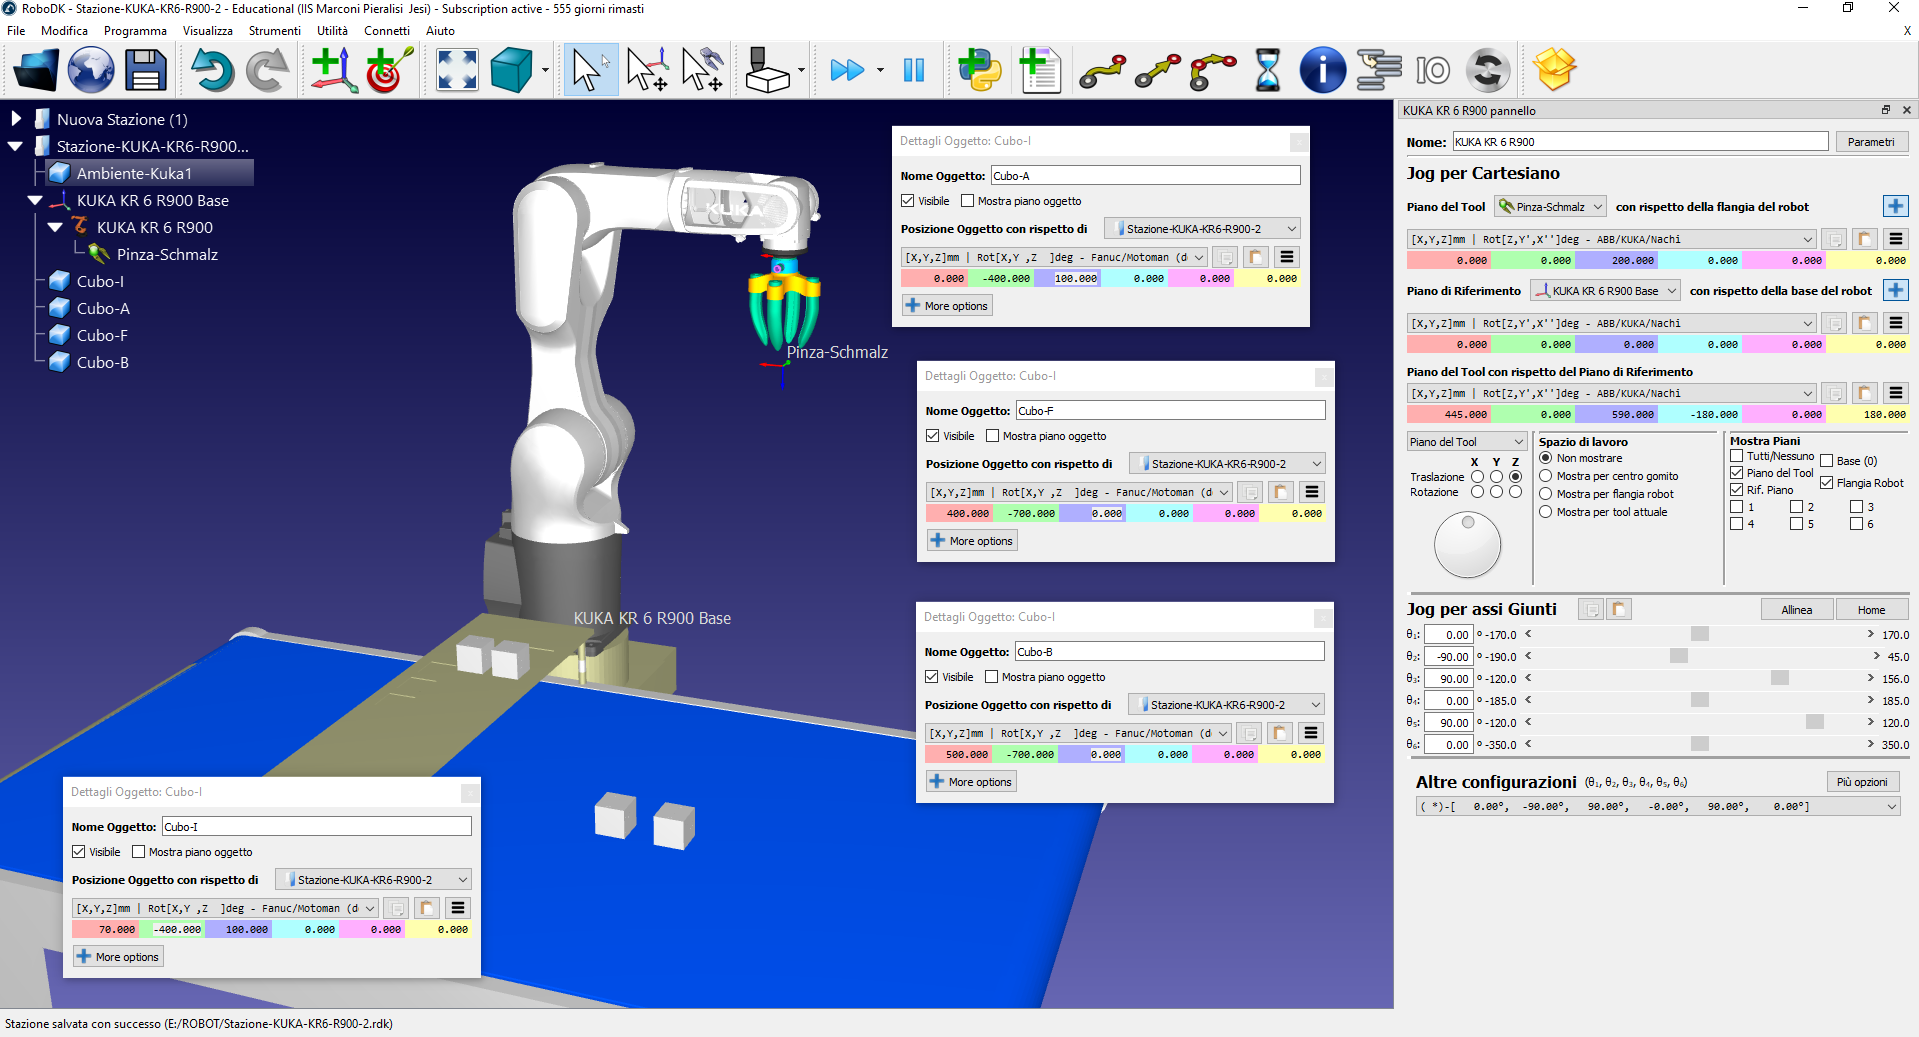
Task: Activate the move reference frames tool
Action: click(x=647, y=70)
